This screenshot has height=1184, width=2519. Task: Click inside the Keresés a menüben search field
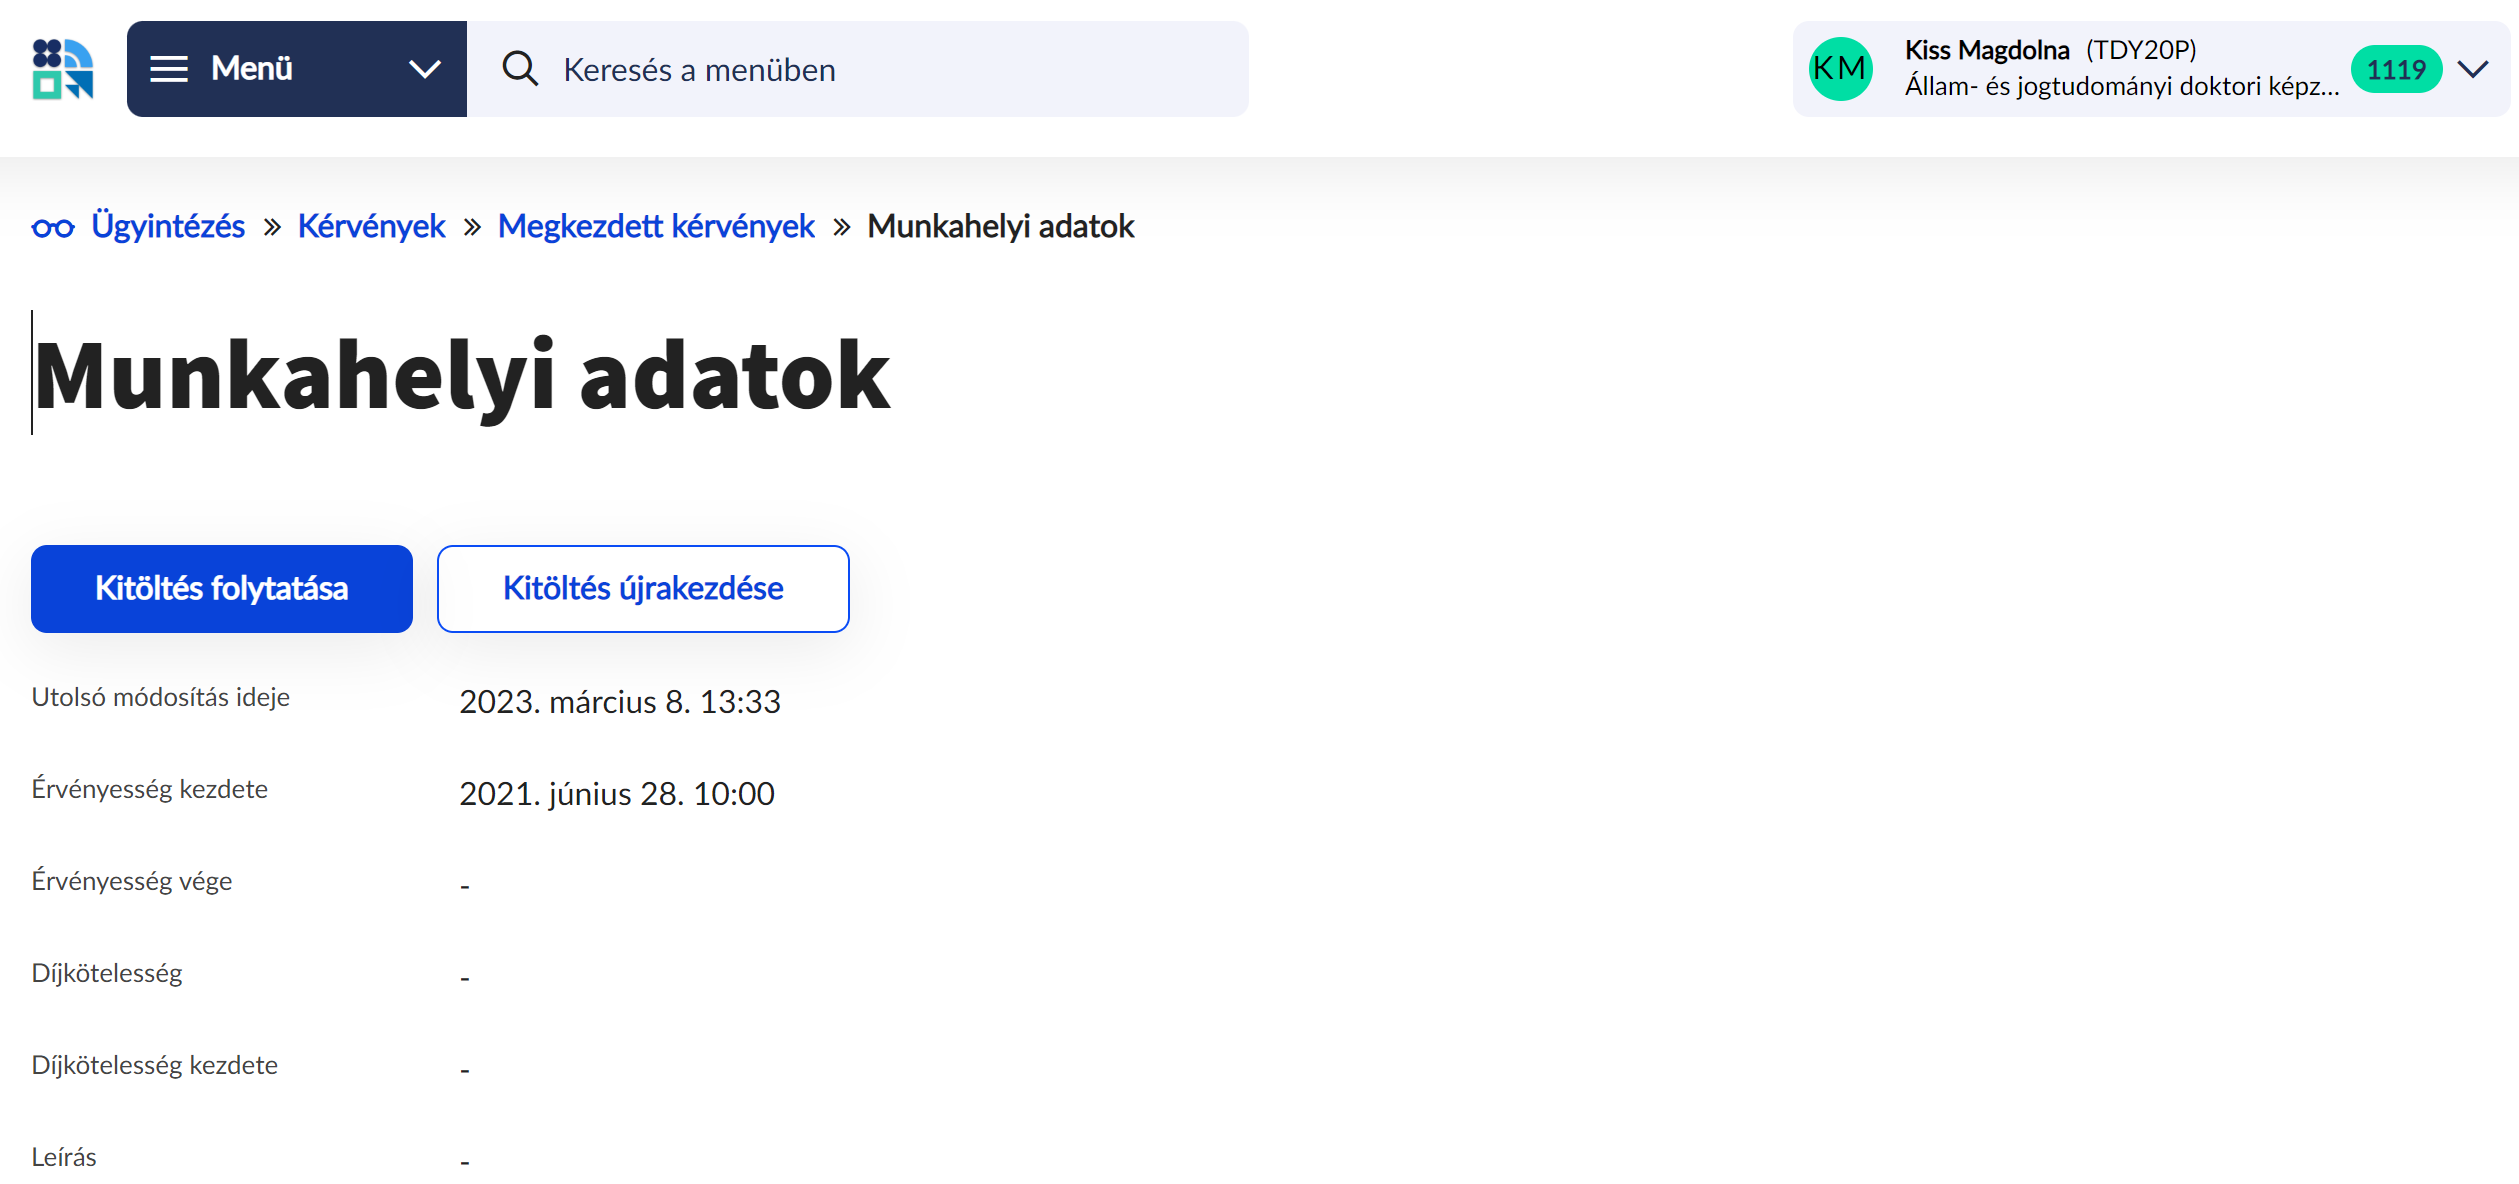[860, 68]
